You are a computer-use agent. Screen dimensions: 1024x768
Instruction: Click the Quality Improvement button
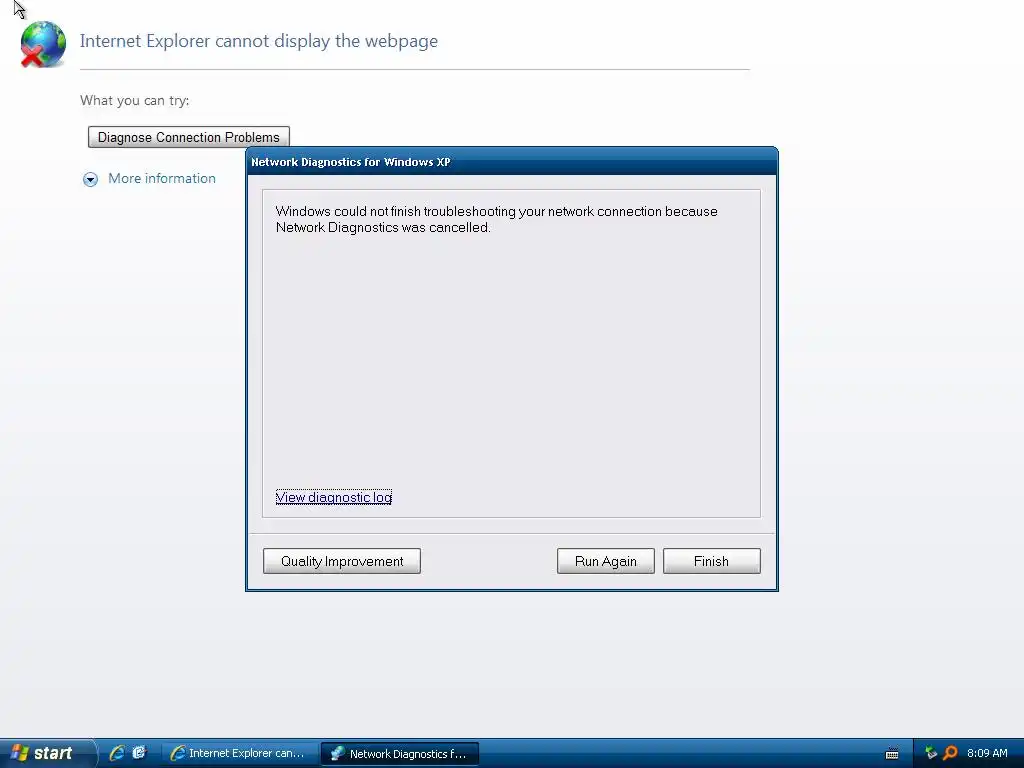click(342, 561)
